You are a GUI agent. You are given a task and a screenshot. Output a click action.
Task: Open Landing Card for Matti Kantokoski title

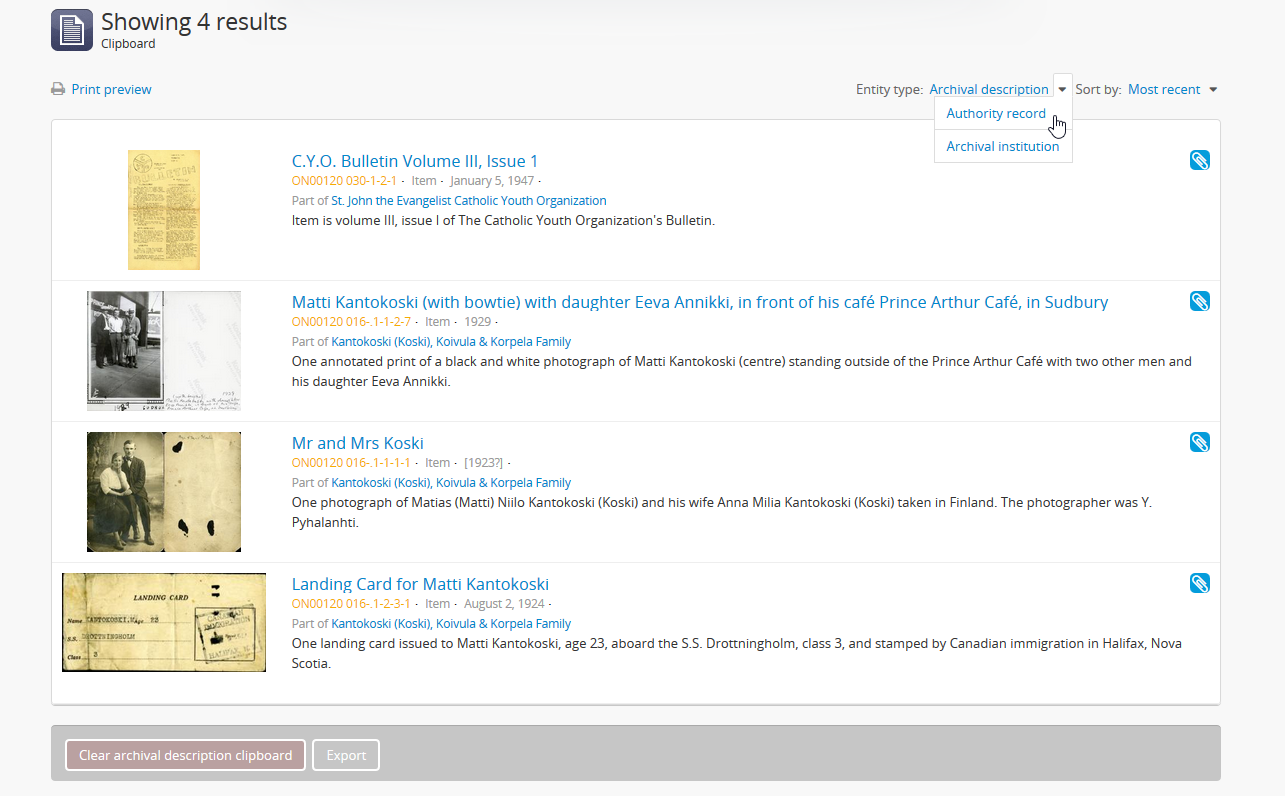coord(420,584)
